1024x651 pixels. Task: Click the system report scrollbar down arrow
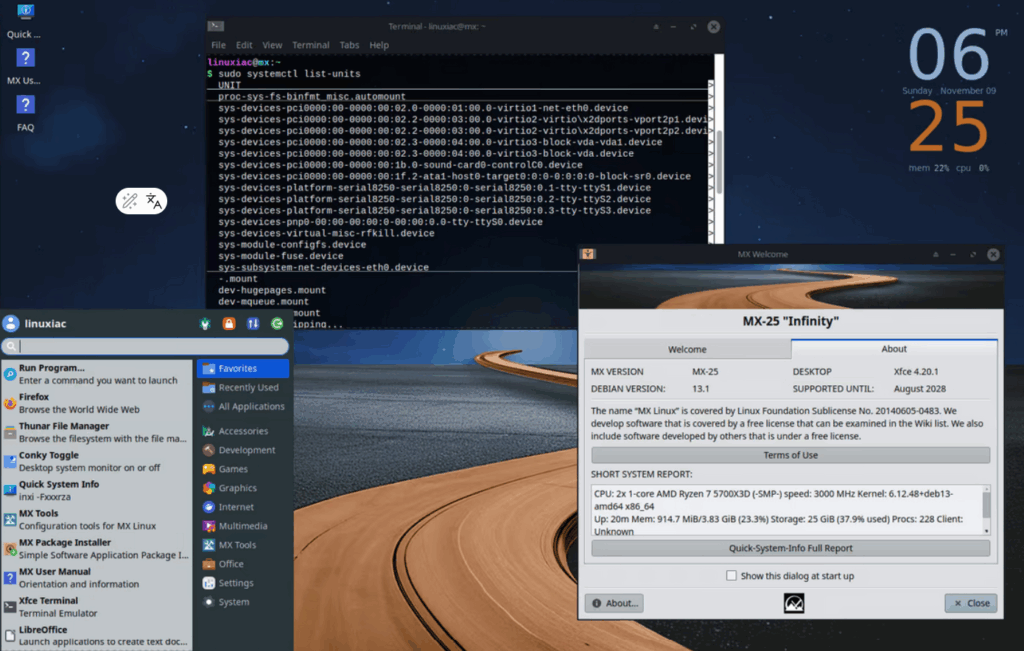pos(986,528)
